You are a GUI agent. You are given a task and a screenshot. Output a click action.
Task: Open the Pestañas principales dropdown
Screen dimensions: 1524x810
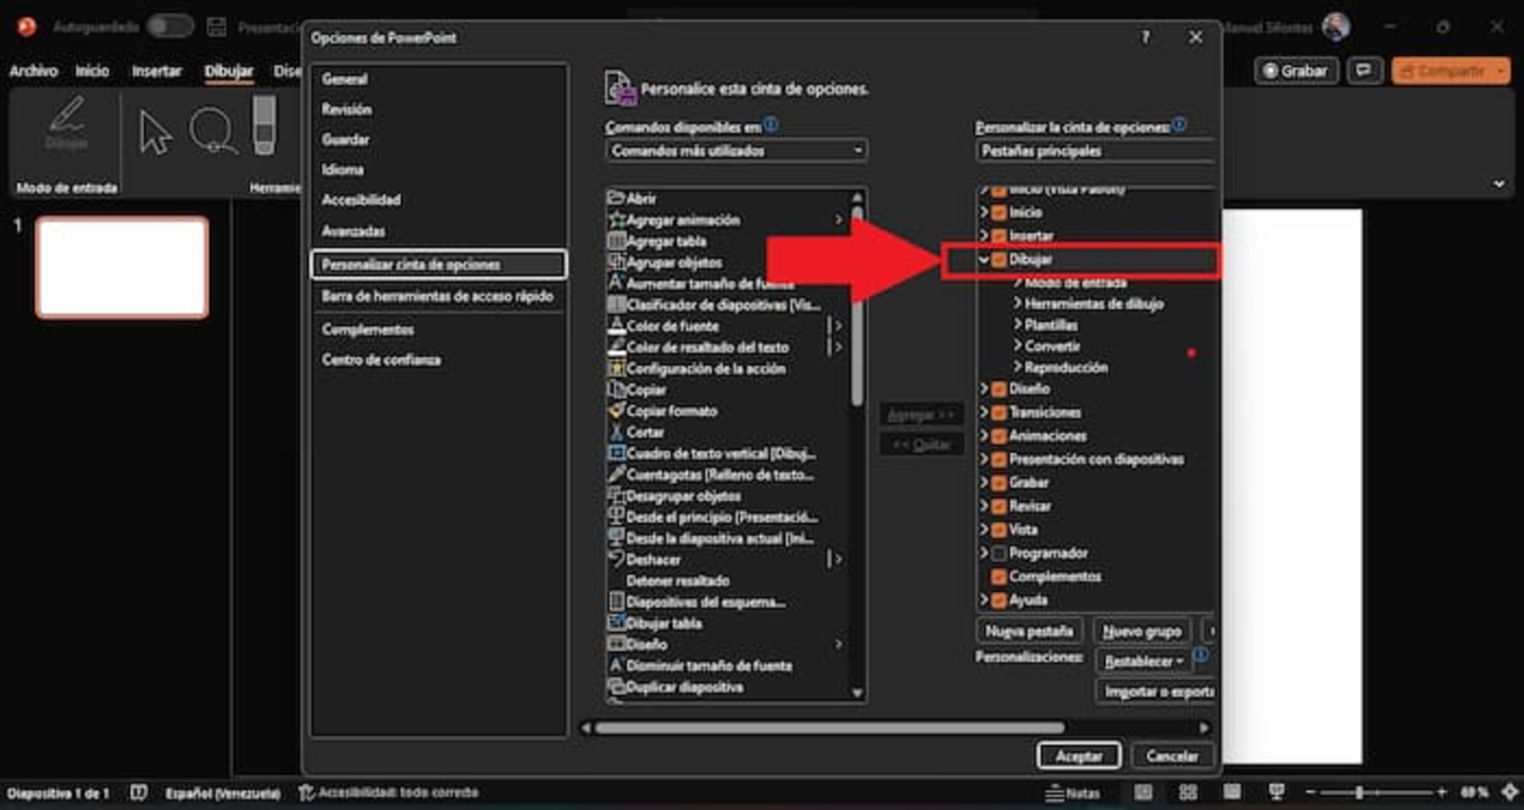[1095, 151]
